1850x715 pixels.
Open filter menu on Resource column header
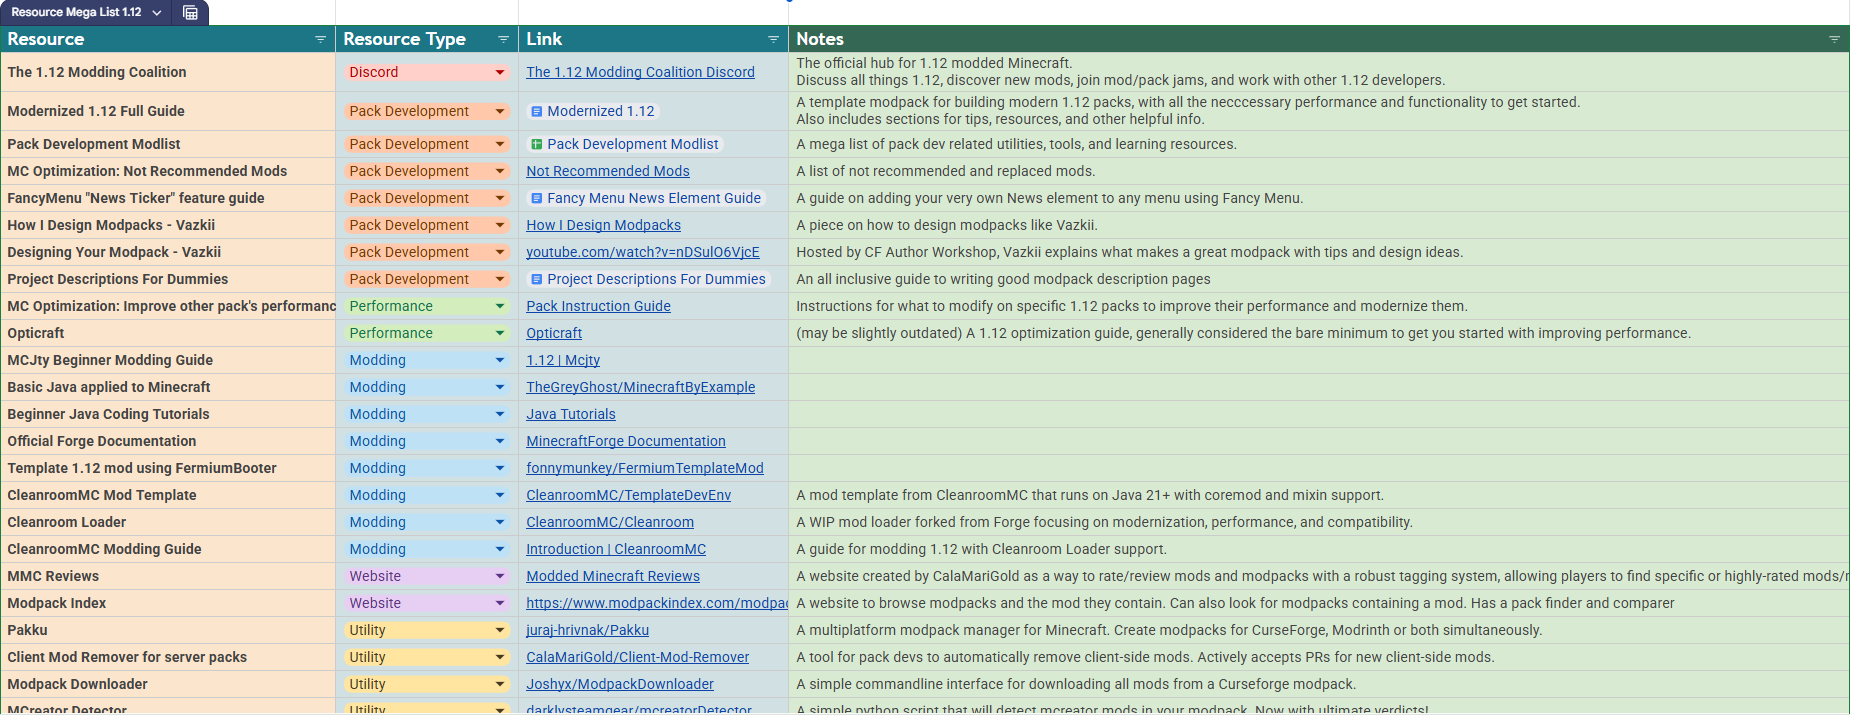(x=320, y=39)
